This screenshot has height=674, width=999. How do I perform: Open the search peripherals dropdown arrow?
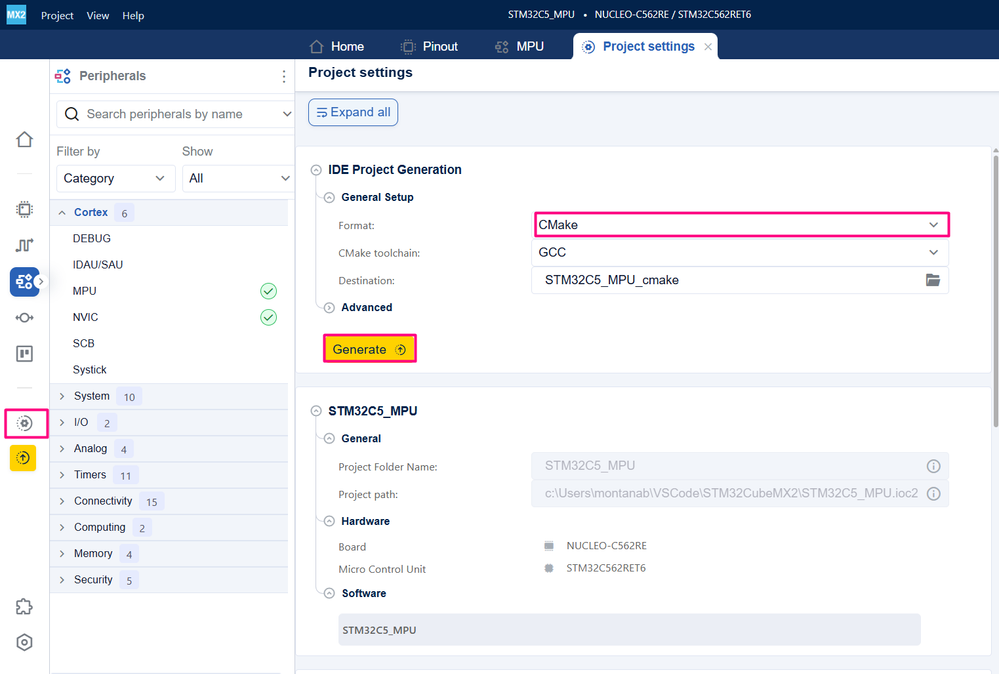pos(287,114)
